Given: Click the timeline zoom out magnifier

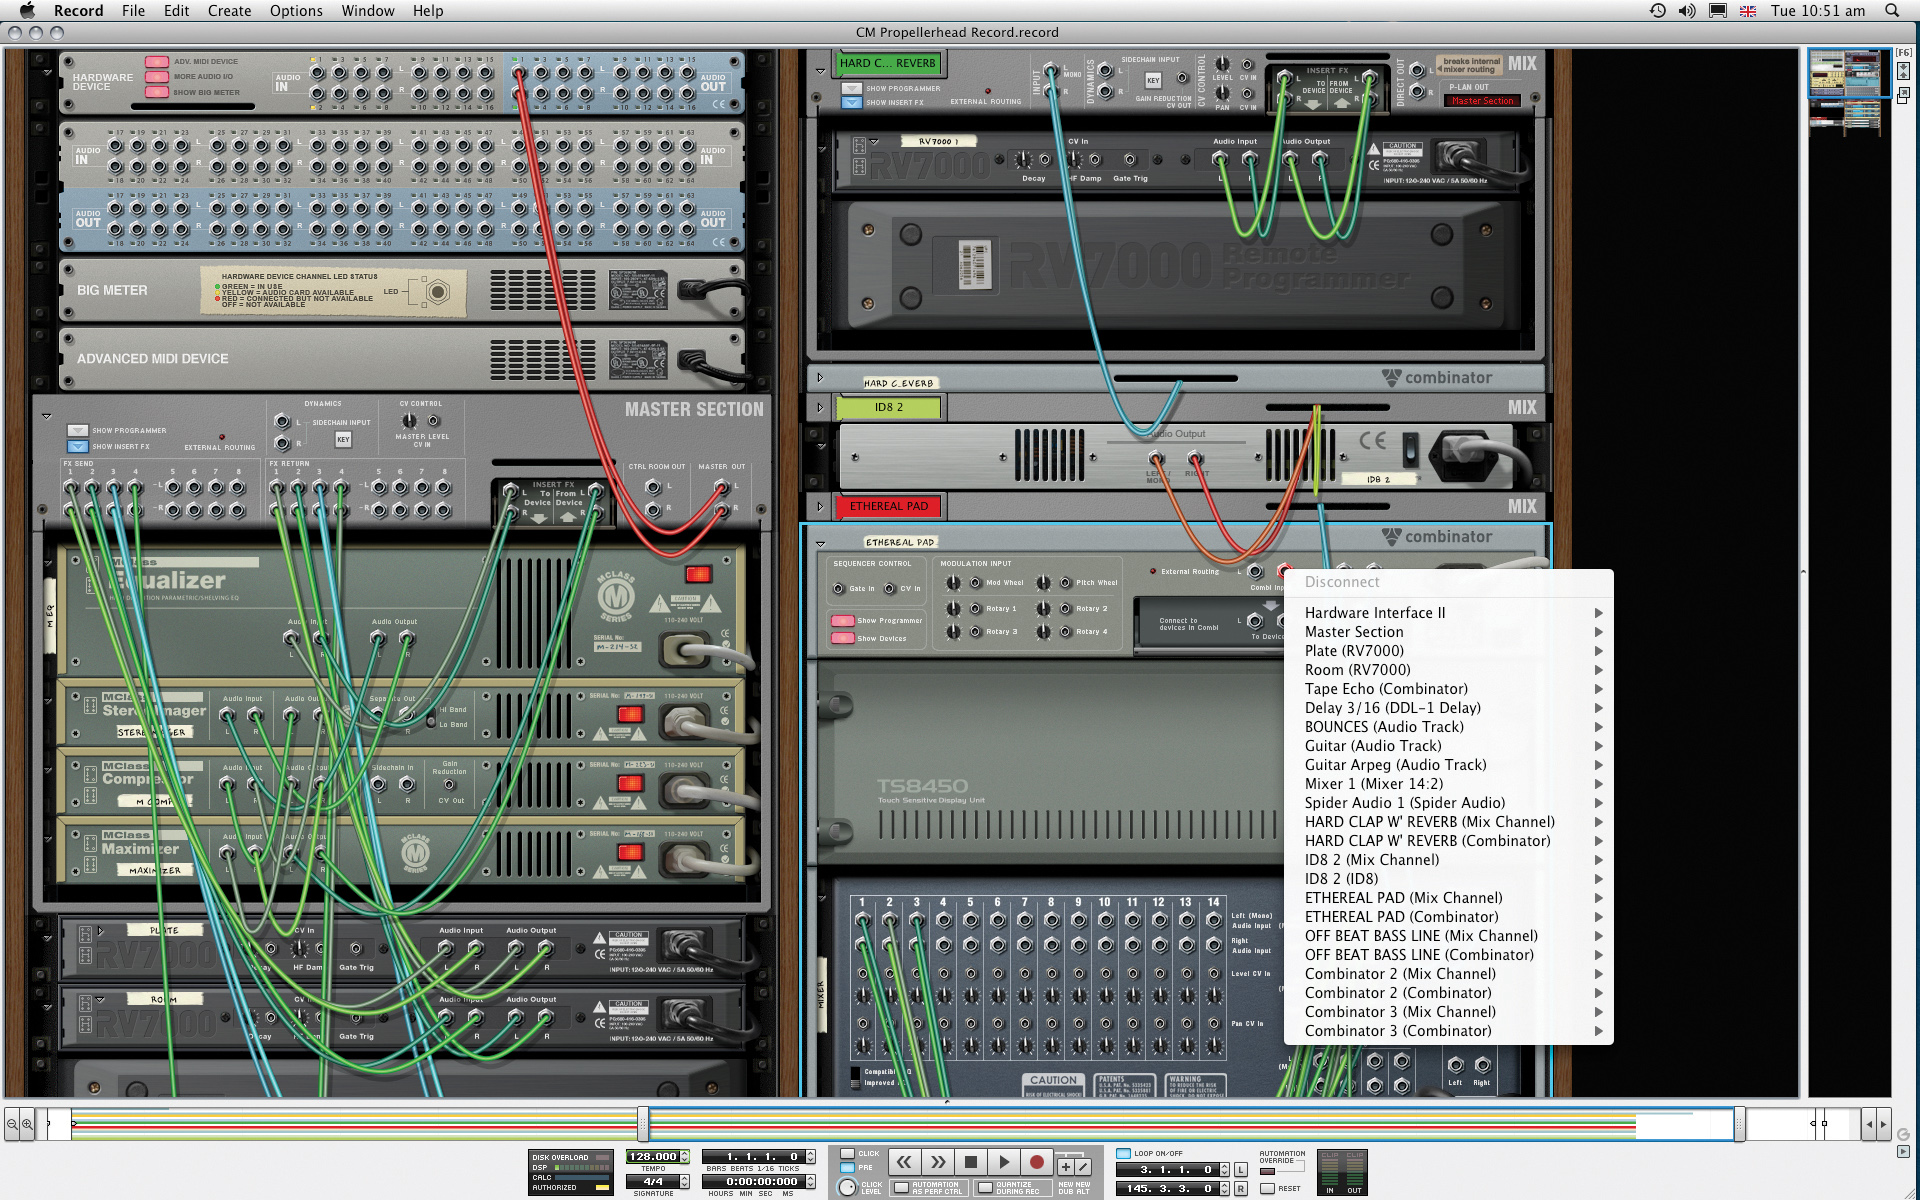Looking at the screenshot, I should (12, 1124).
